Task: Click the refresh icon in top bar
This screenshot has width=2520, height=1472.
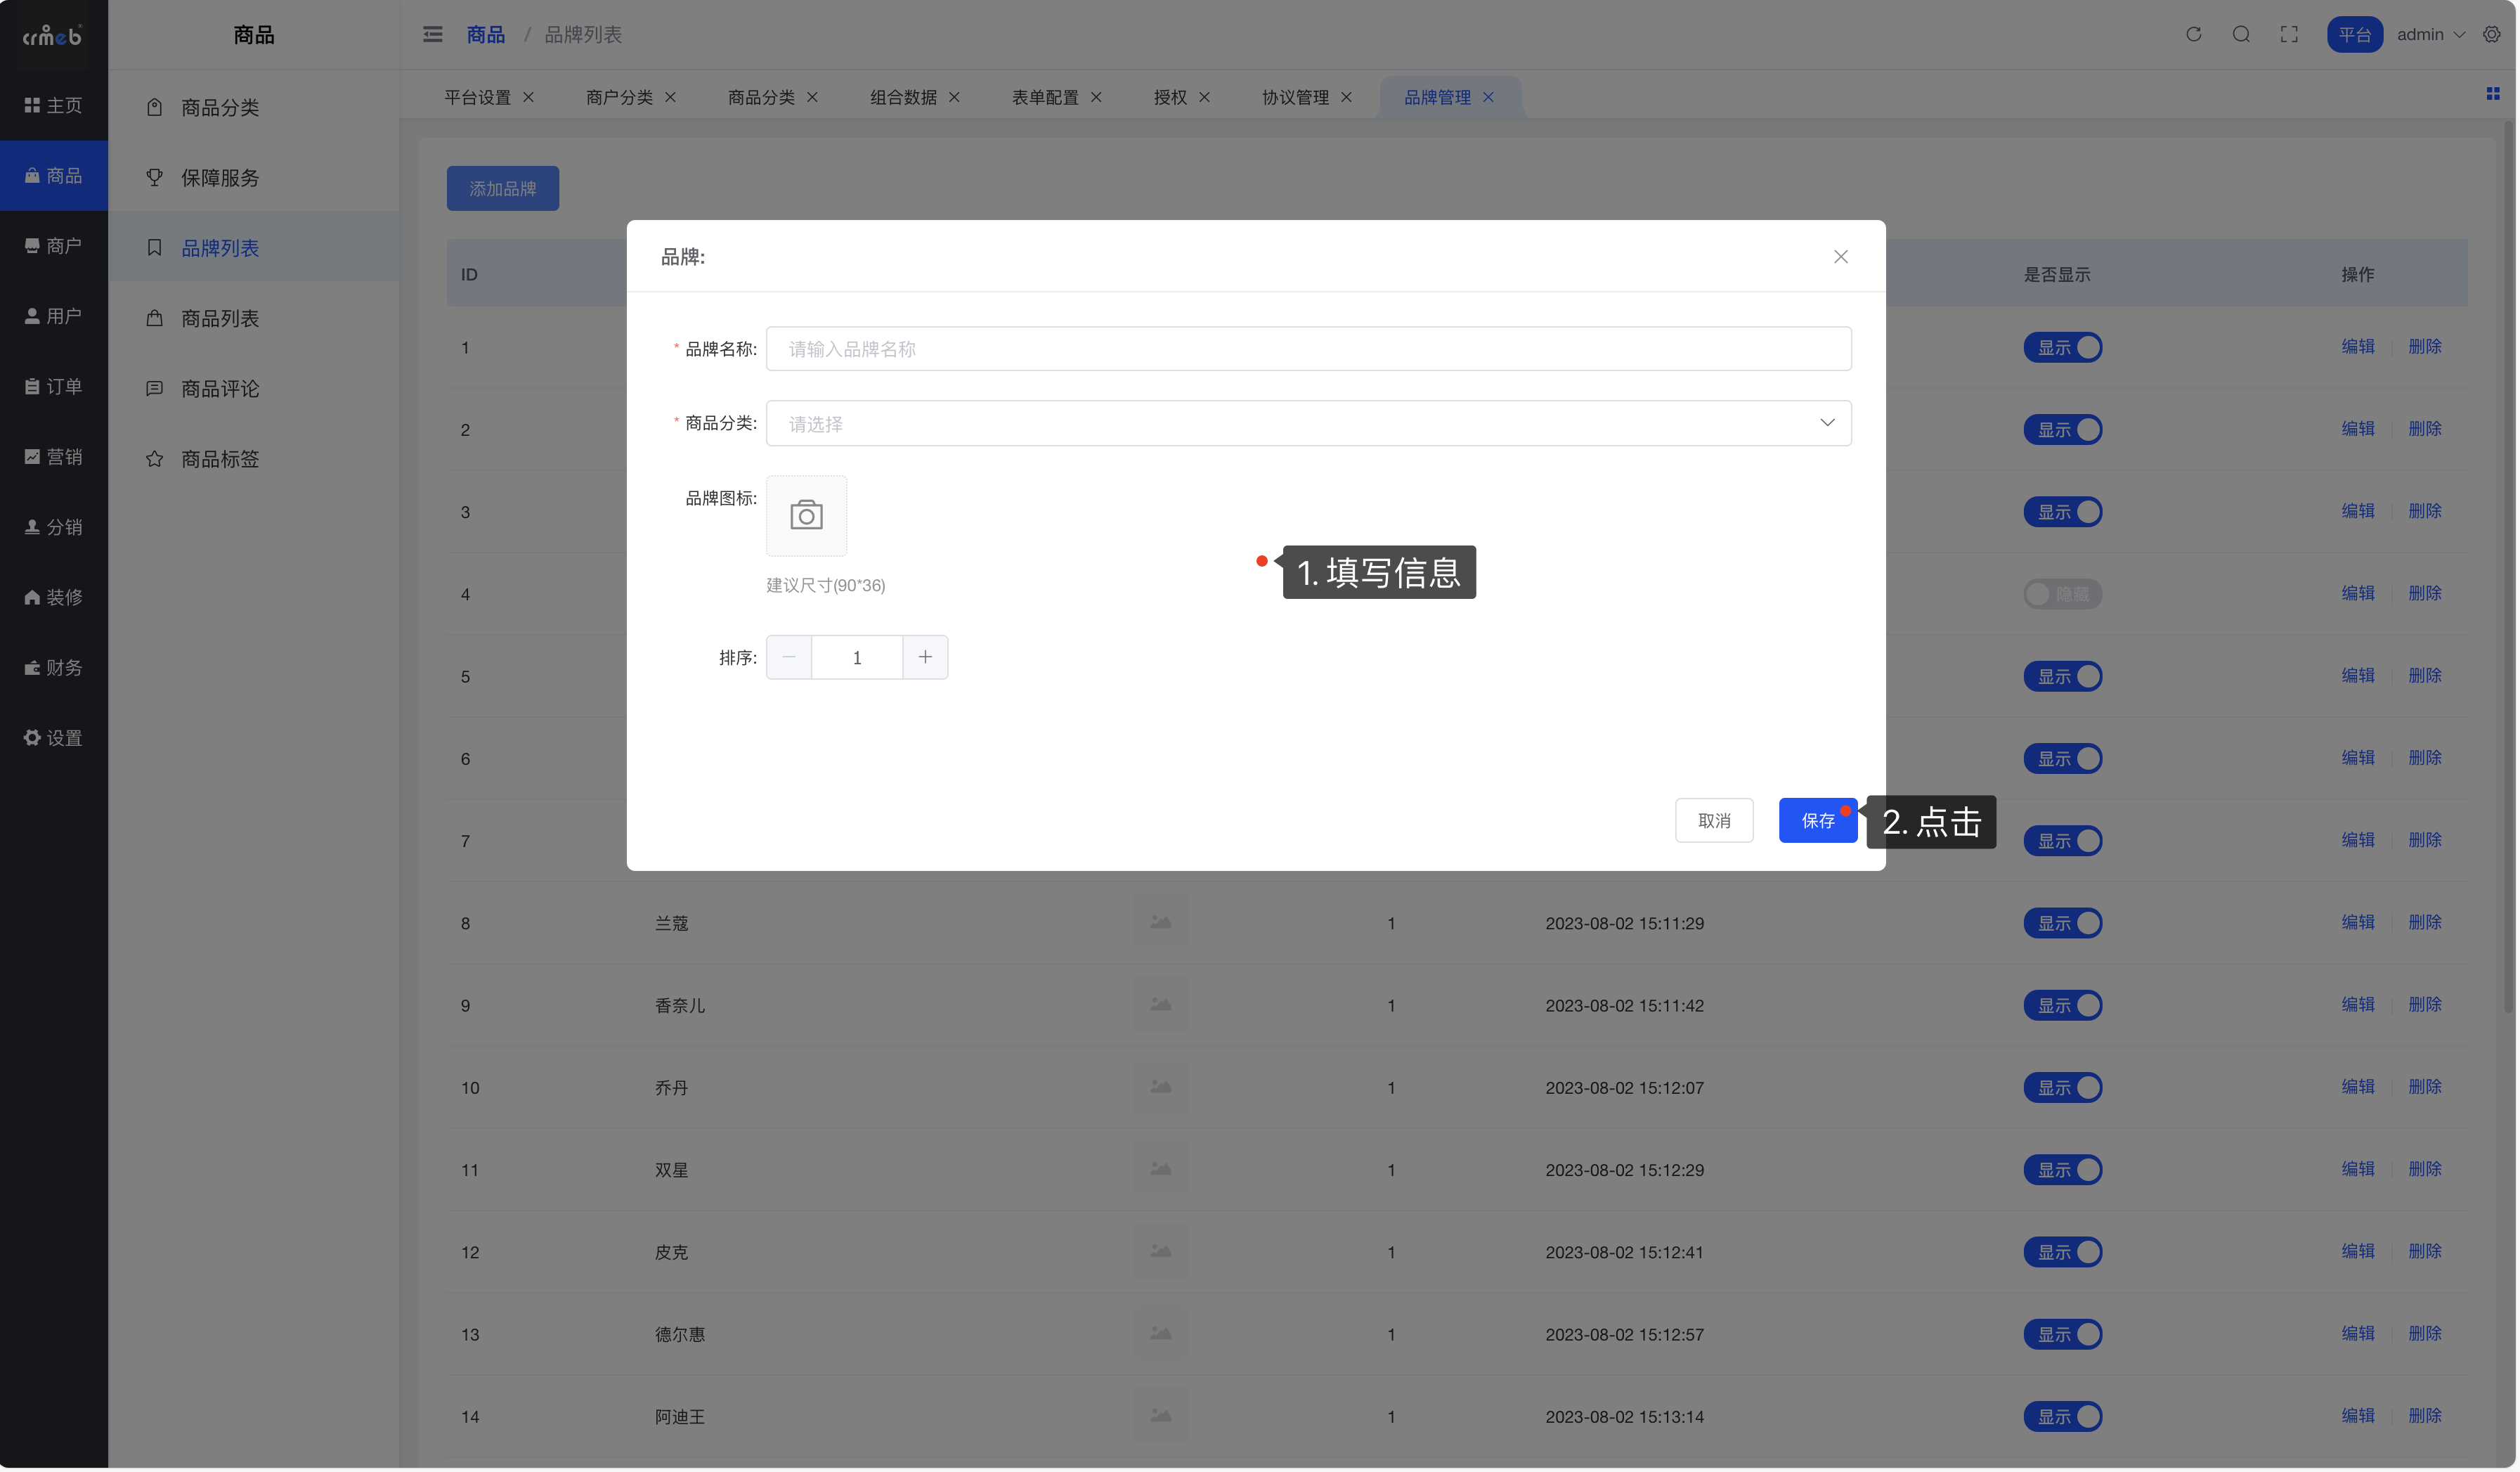Action: [2193, 34]
